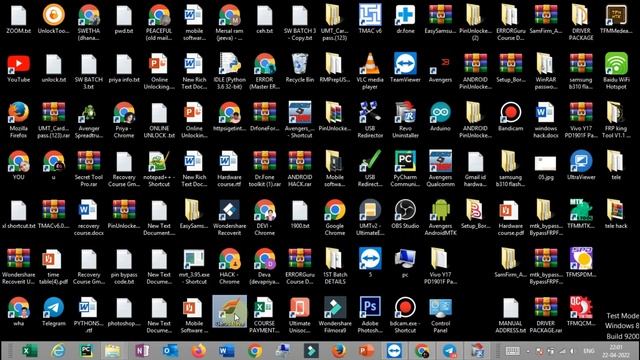Select the priya info.txt file
The image size is (640, 360).
coord(124,68)
